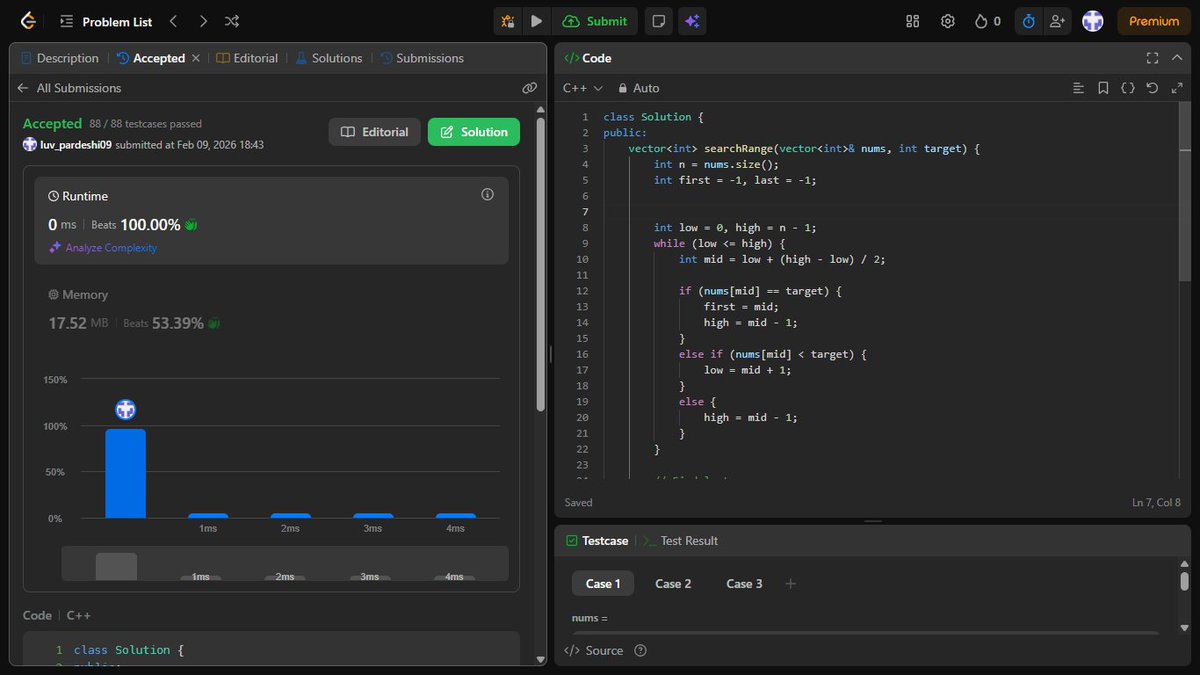Click the invite user icon
The width and height of the screenshot is (1200, 675).
(x=1058, y=20)
